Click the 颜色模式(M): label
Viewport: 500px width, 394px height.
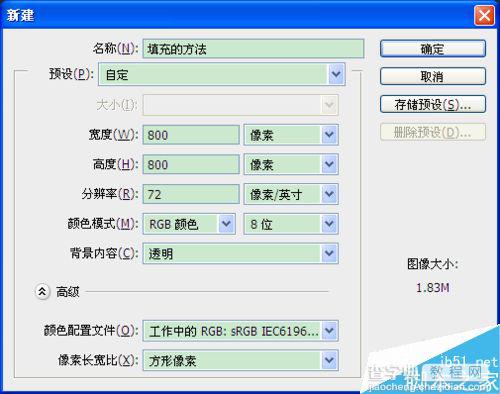point(103,224)
